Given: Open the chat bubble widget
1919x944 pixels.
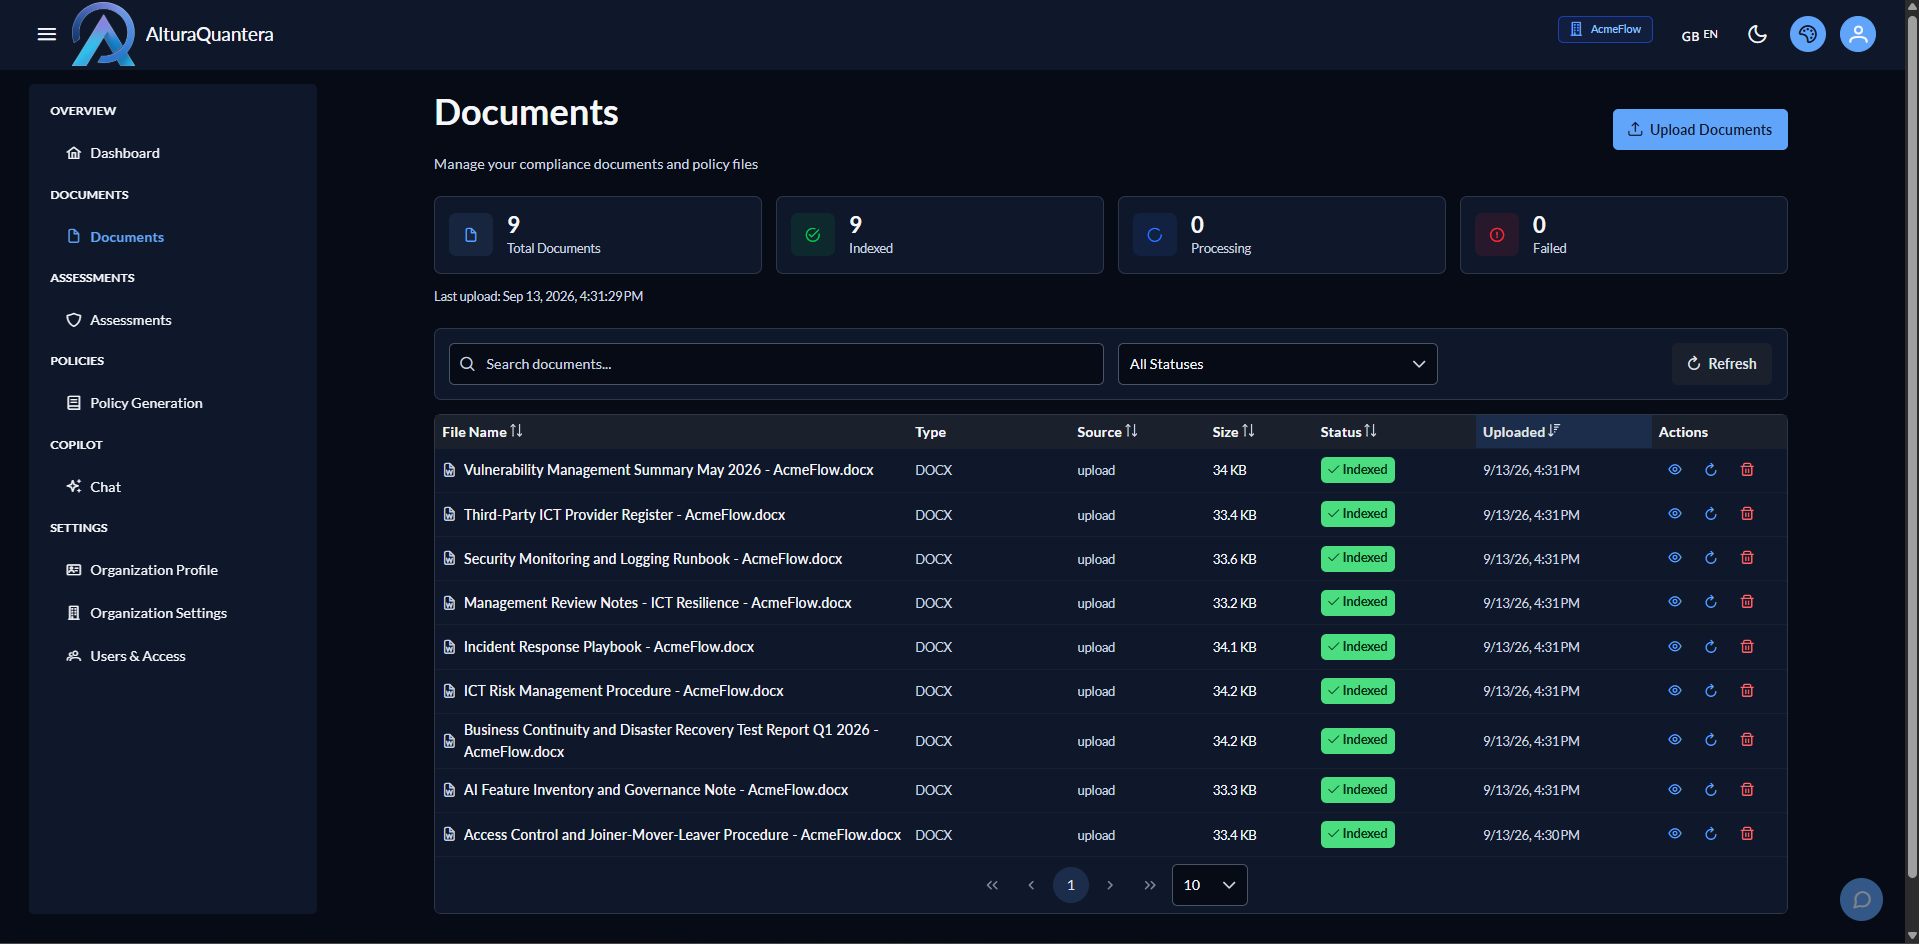Looking at the screenshot, I should click(1861, 899).
